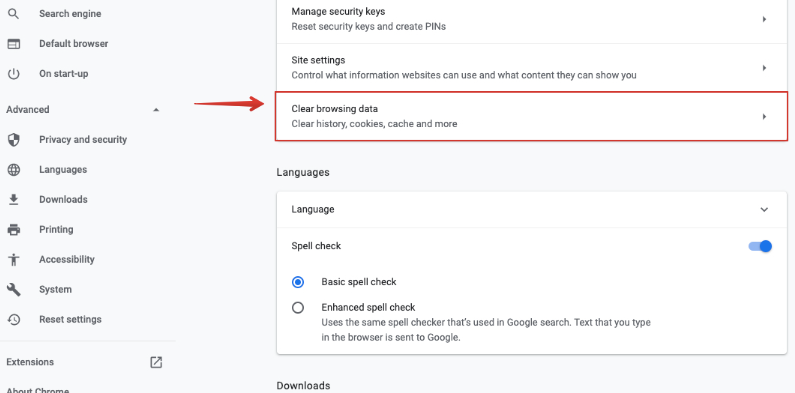Click the System wrench icon
The width and height of the screenshot is (795, 393).
(14, 289)
